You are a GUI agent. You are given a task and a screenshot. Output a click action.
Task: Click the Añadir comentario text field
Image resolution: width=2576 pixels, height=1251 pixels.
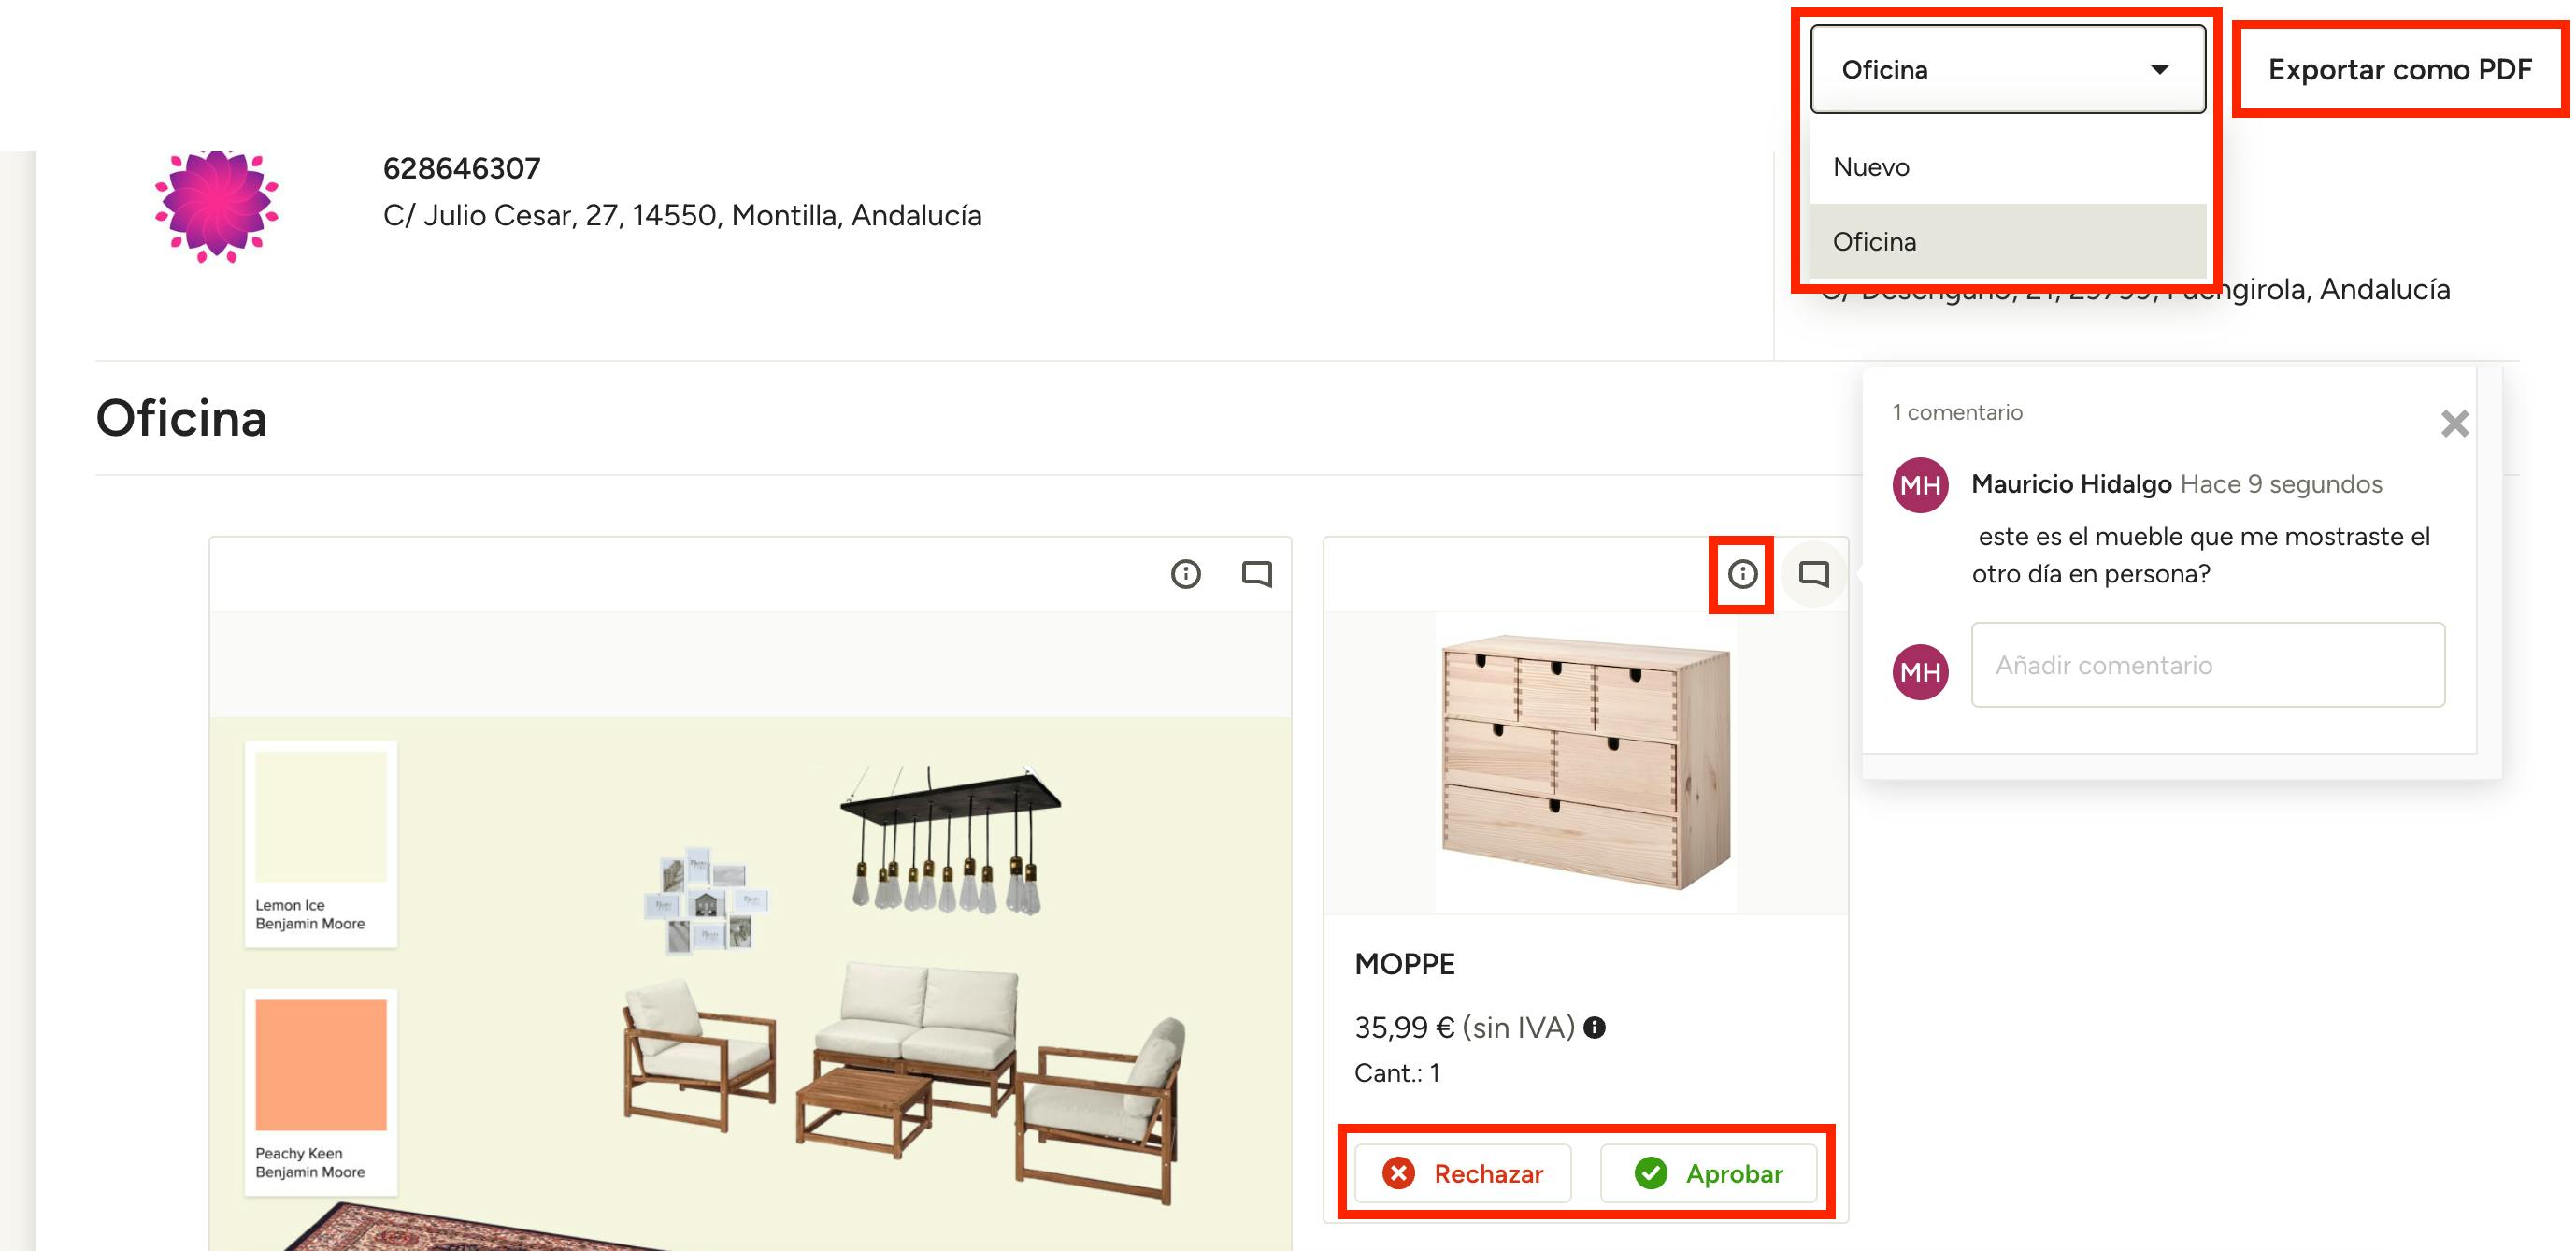[2207, 665]
